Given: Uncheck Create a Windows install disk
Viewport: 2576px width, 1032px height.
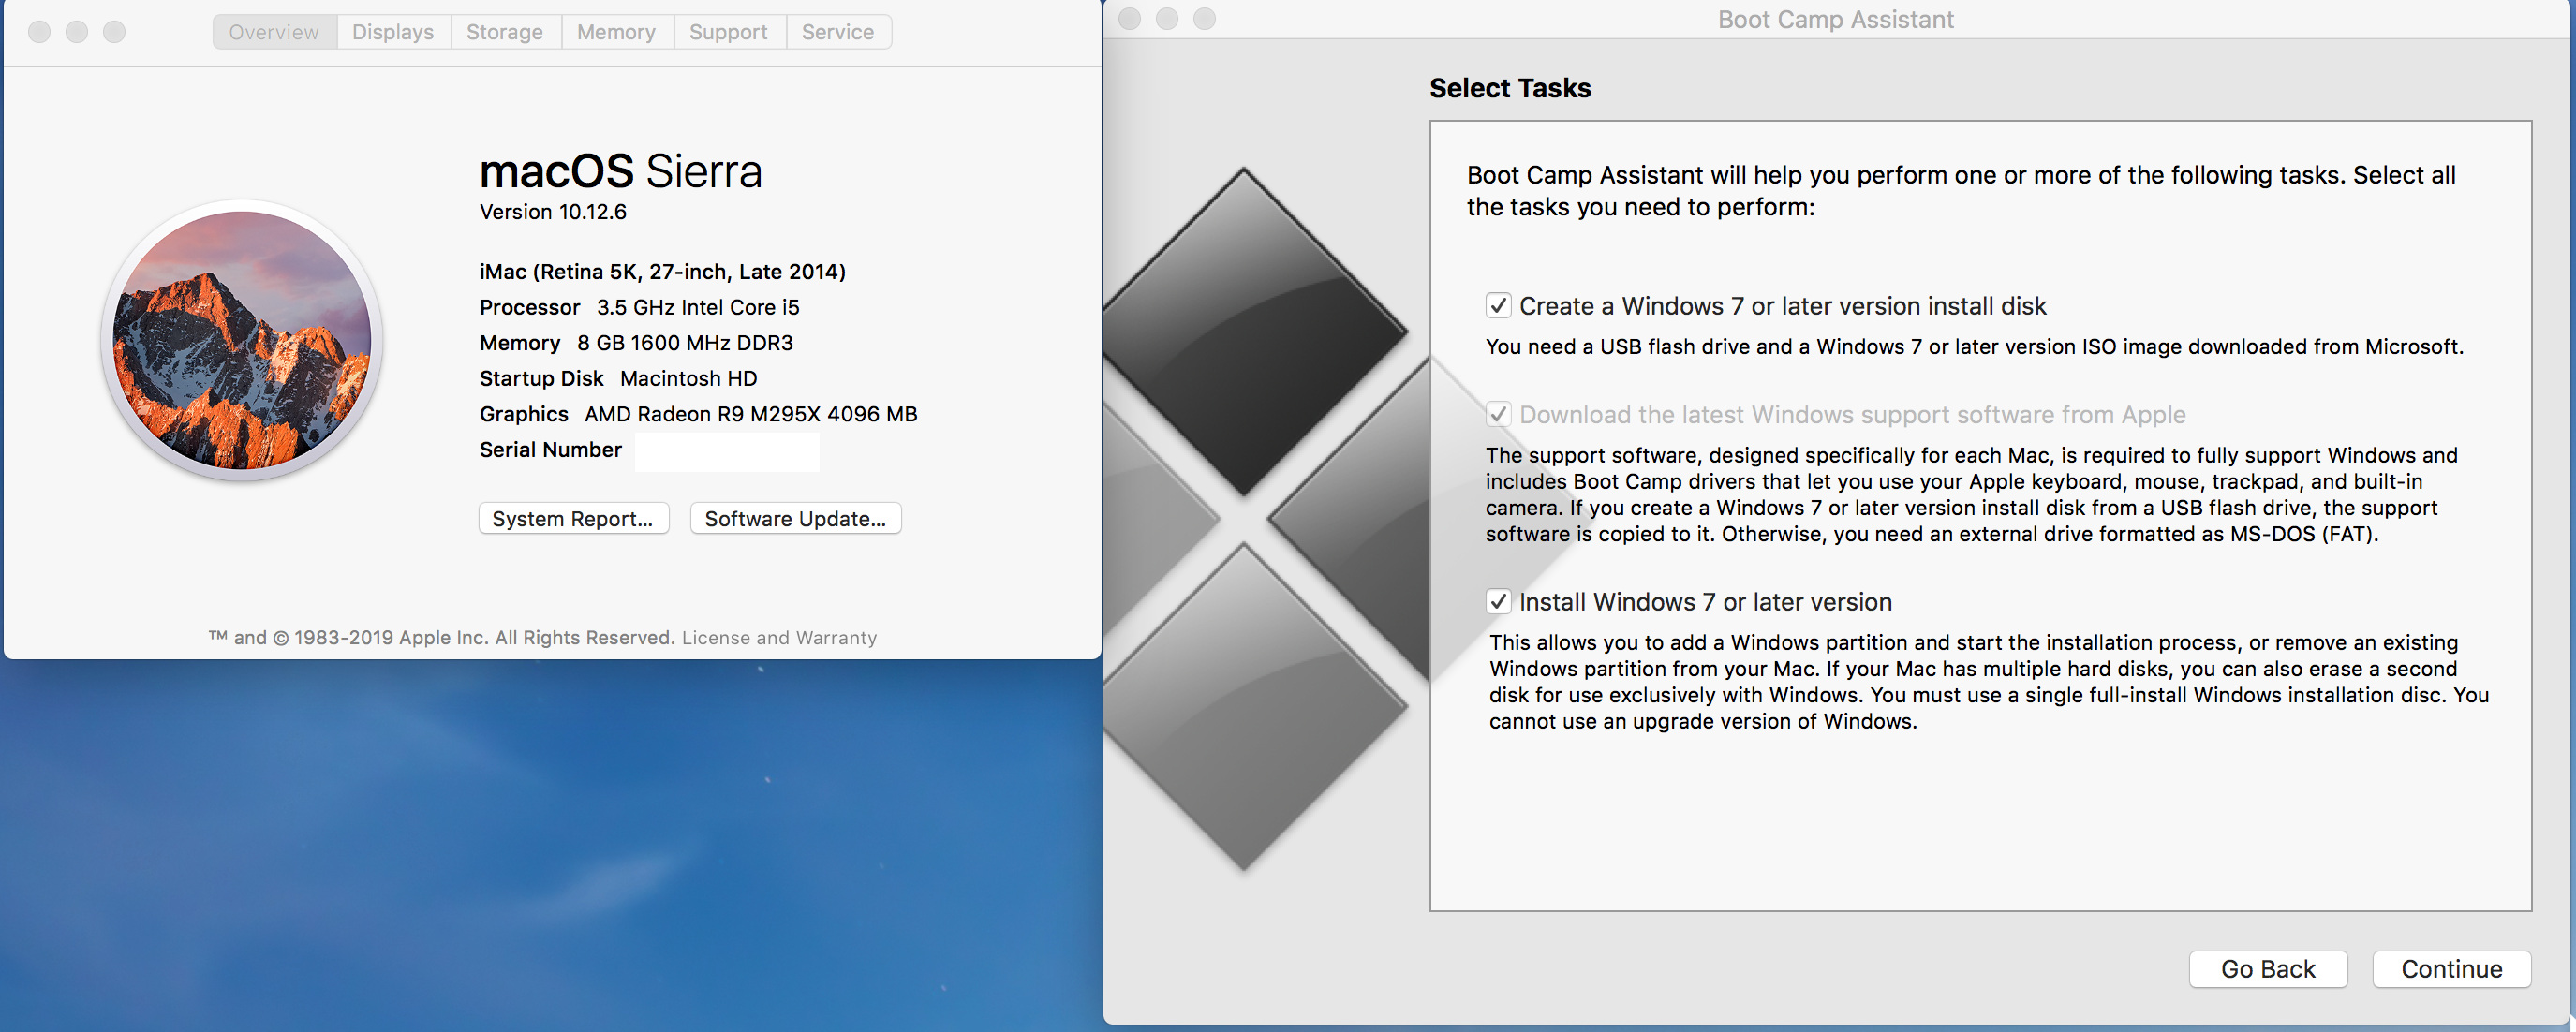Looking at the screenshot, I should [x=1497, y=306].
